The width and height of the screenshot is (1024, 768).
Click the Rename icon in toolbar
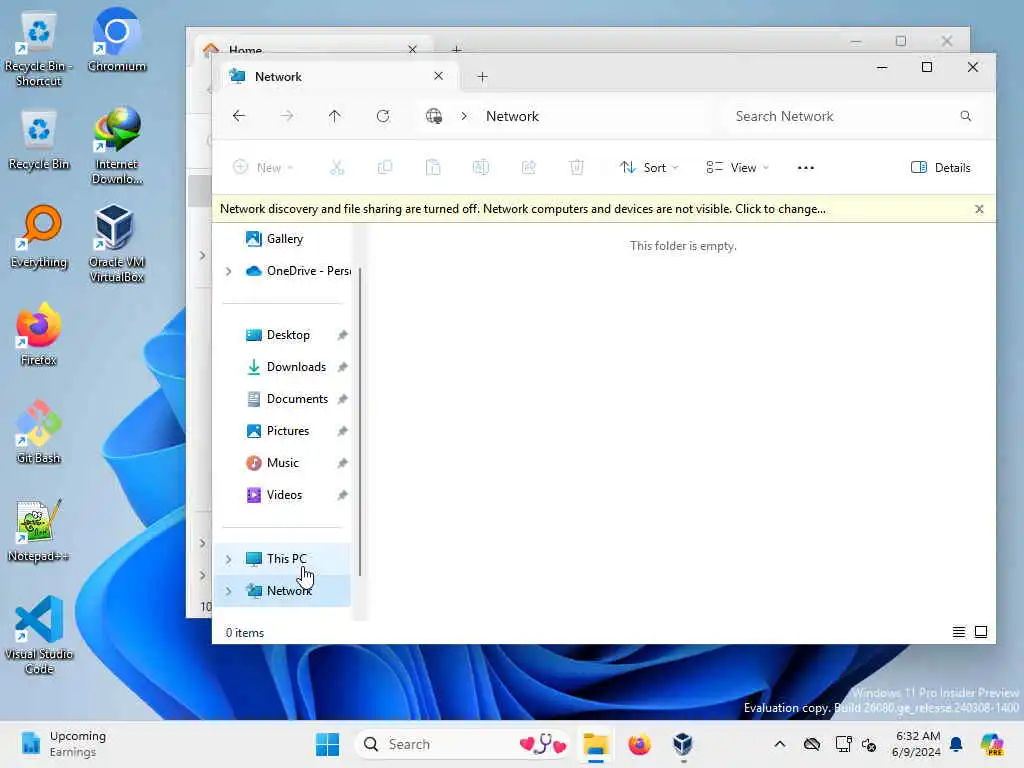pyautogui.click(x=481, y=168)
